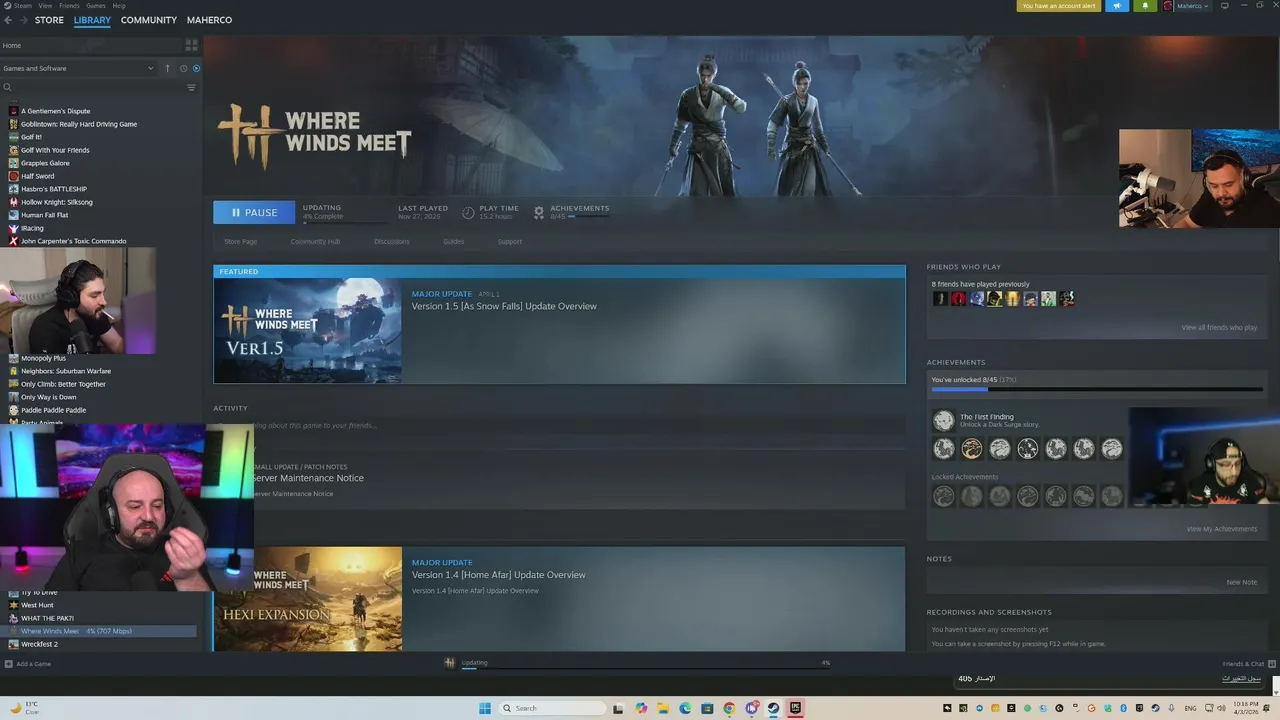Show recent games via the clock filter icon
Screen dimensions: 1280x720
(183, 68)
